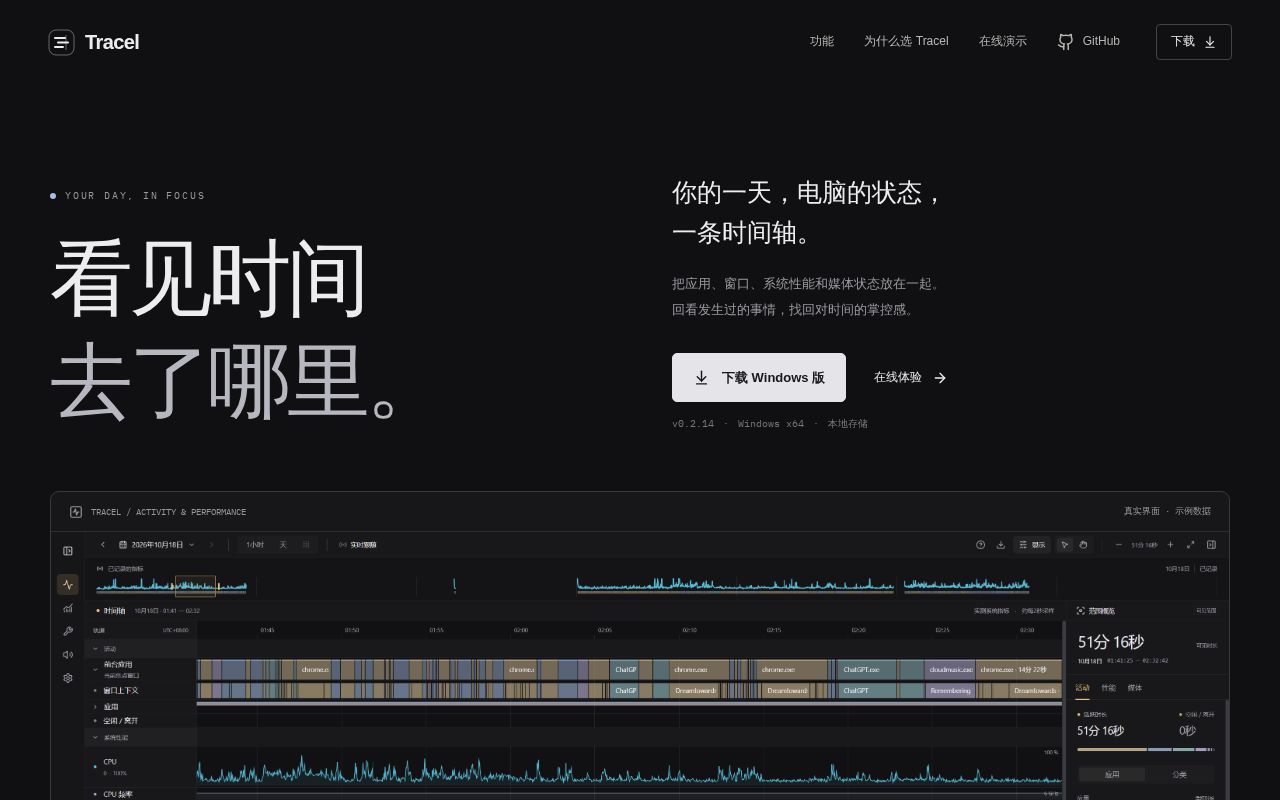Click the 下载 button in header

1194,42
